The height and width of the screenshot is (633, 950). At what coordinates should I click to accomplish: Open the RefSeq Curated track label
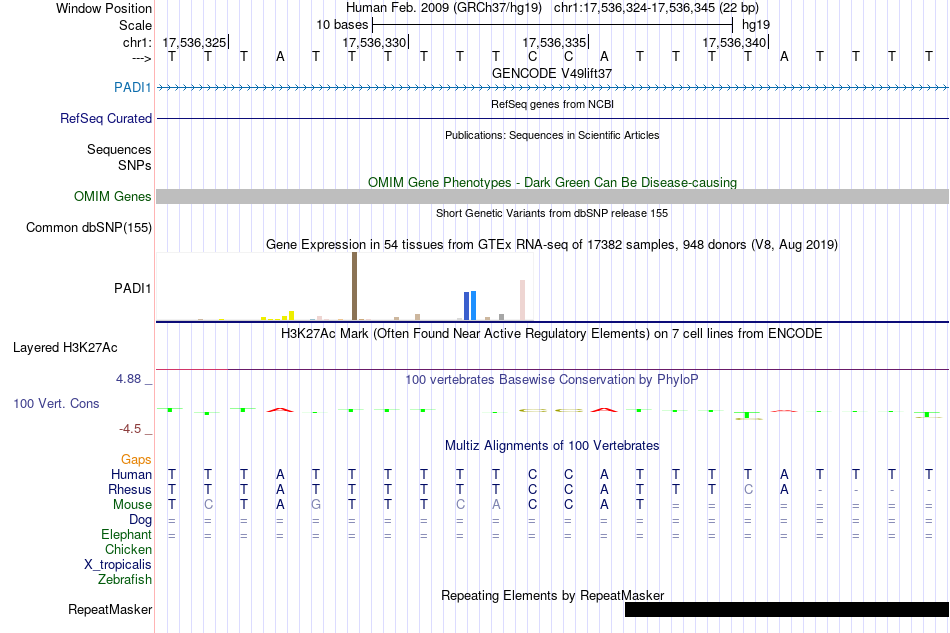point(105,118)
